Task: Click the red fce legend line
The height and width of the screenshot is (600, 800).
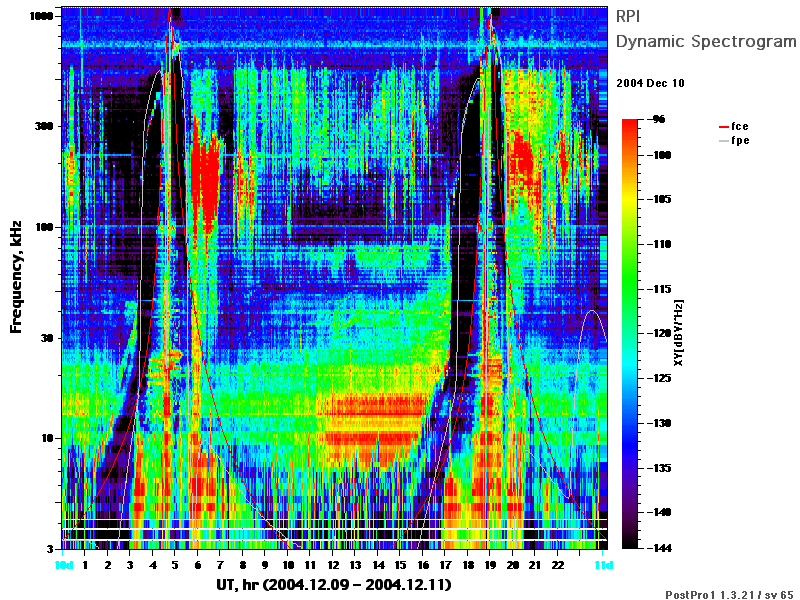Action: pos(723,127)
